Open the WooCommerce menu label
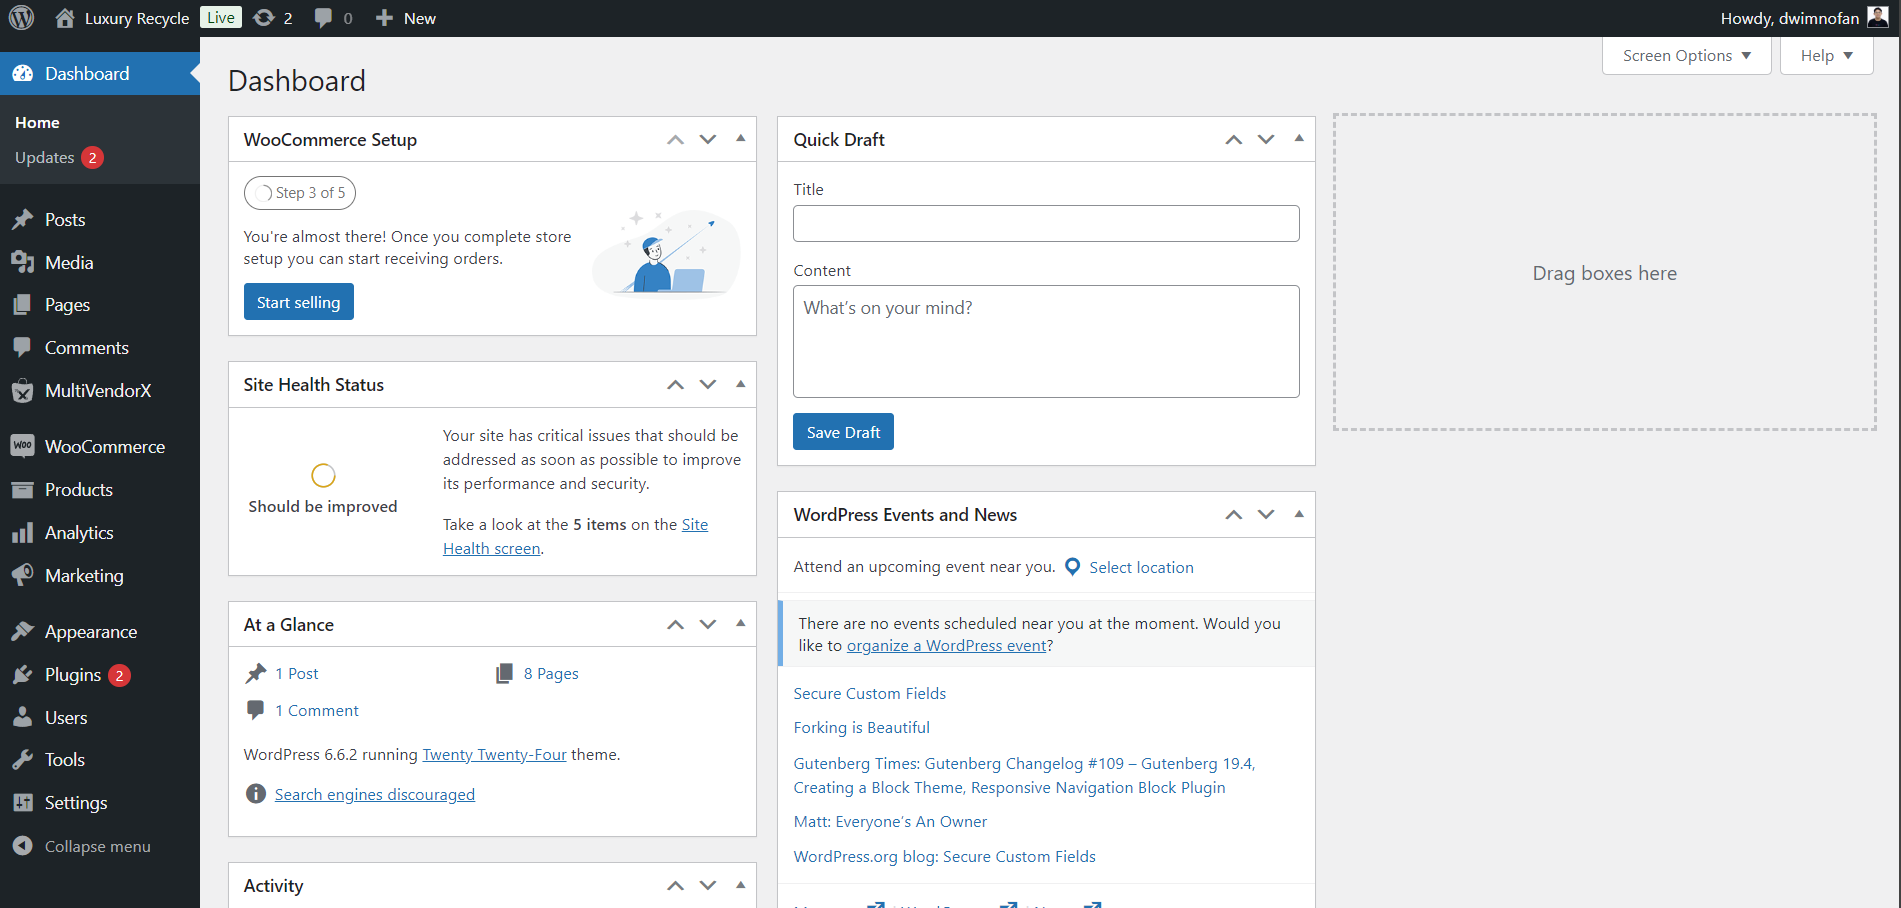Viewport: 1901px width, 908px height. (105, 447)
